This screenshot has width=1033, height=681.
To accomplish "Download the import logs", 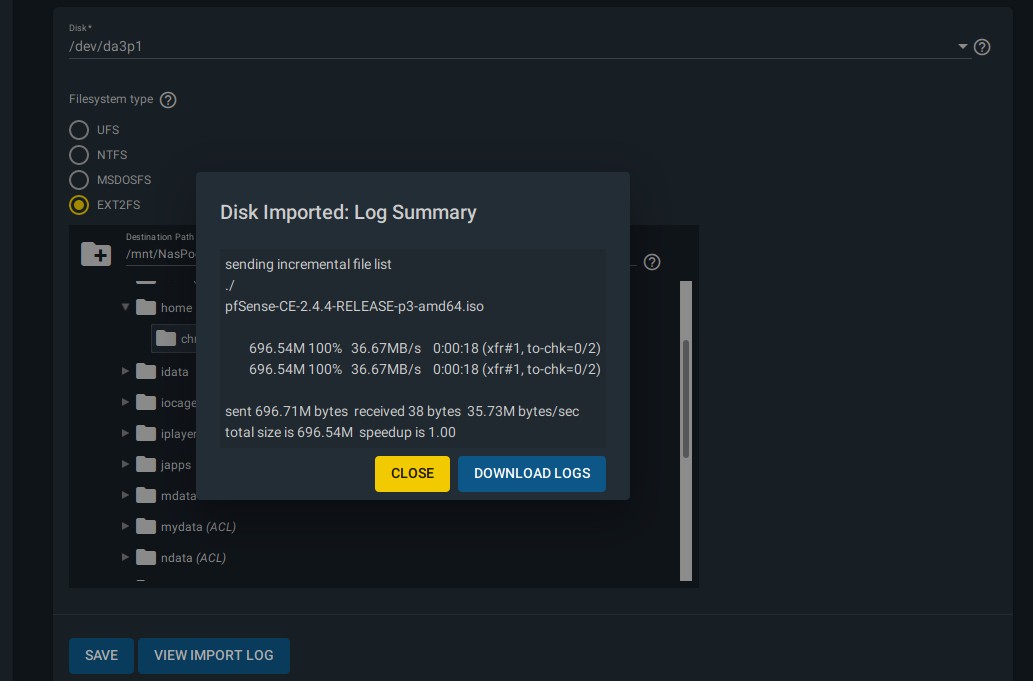I will [532, 474].
